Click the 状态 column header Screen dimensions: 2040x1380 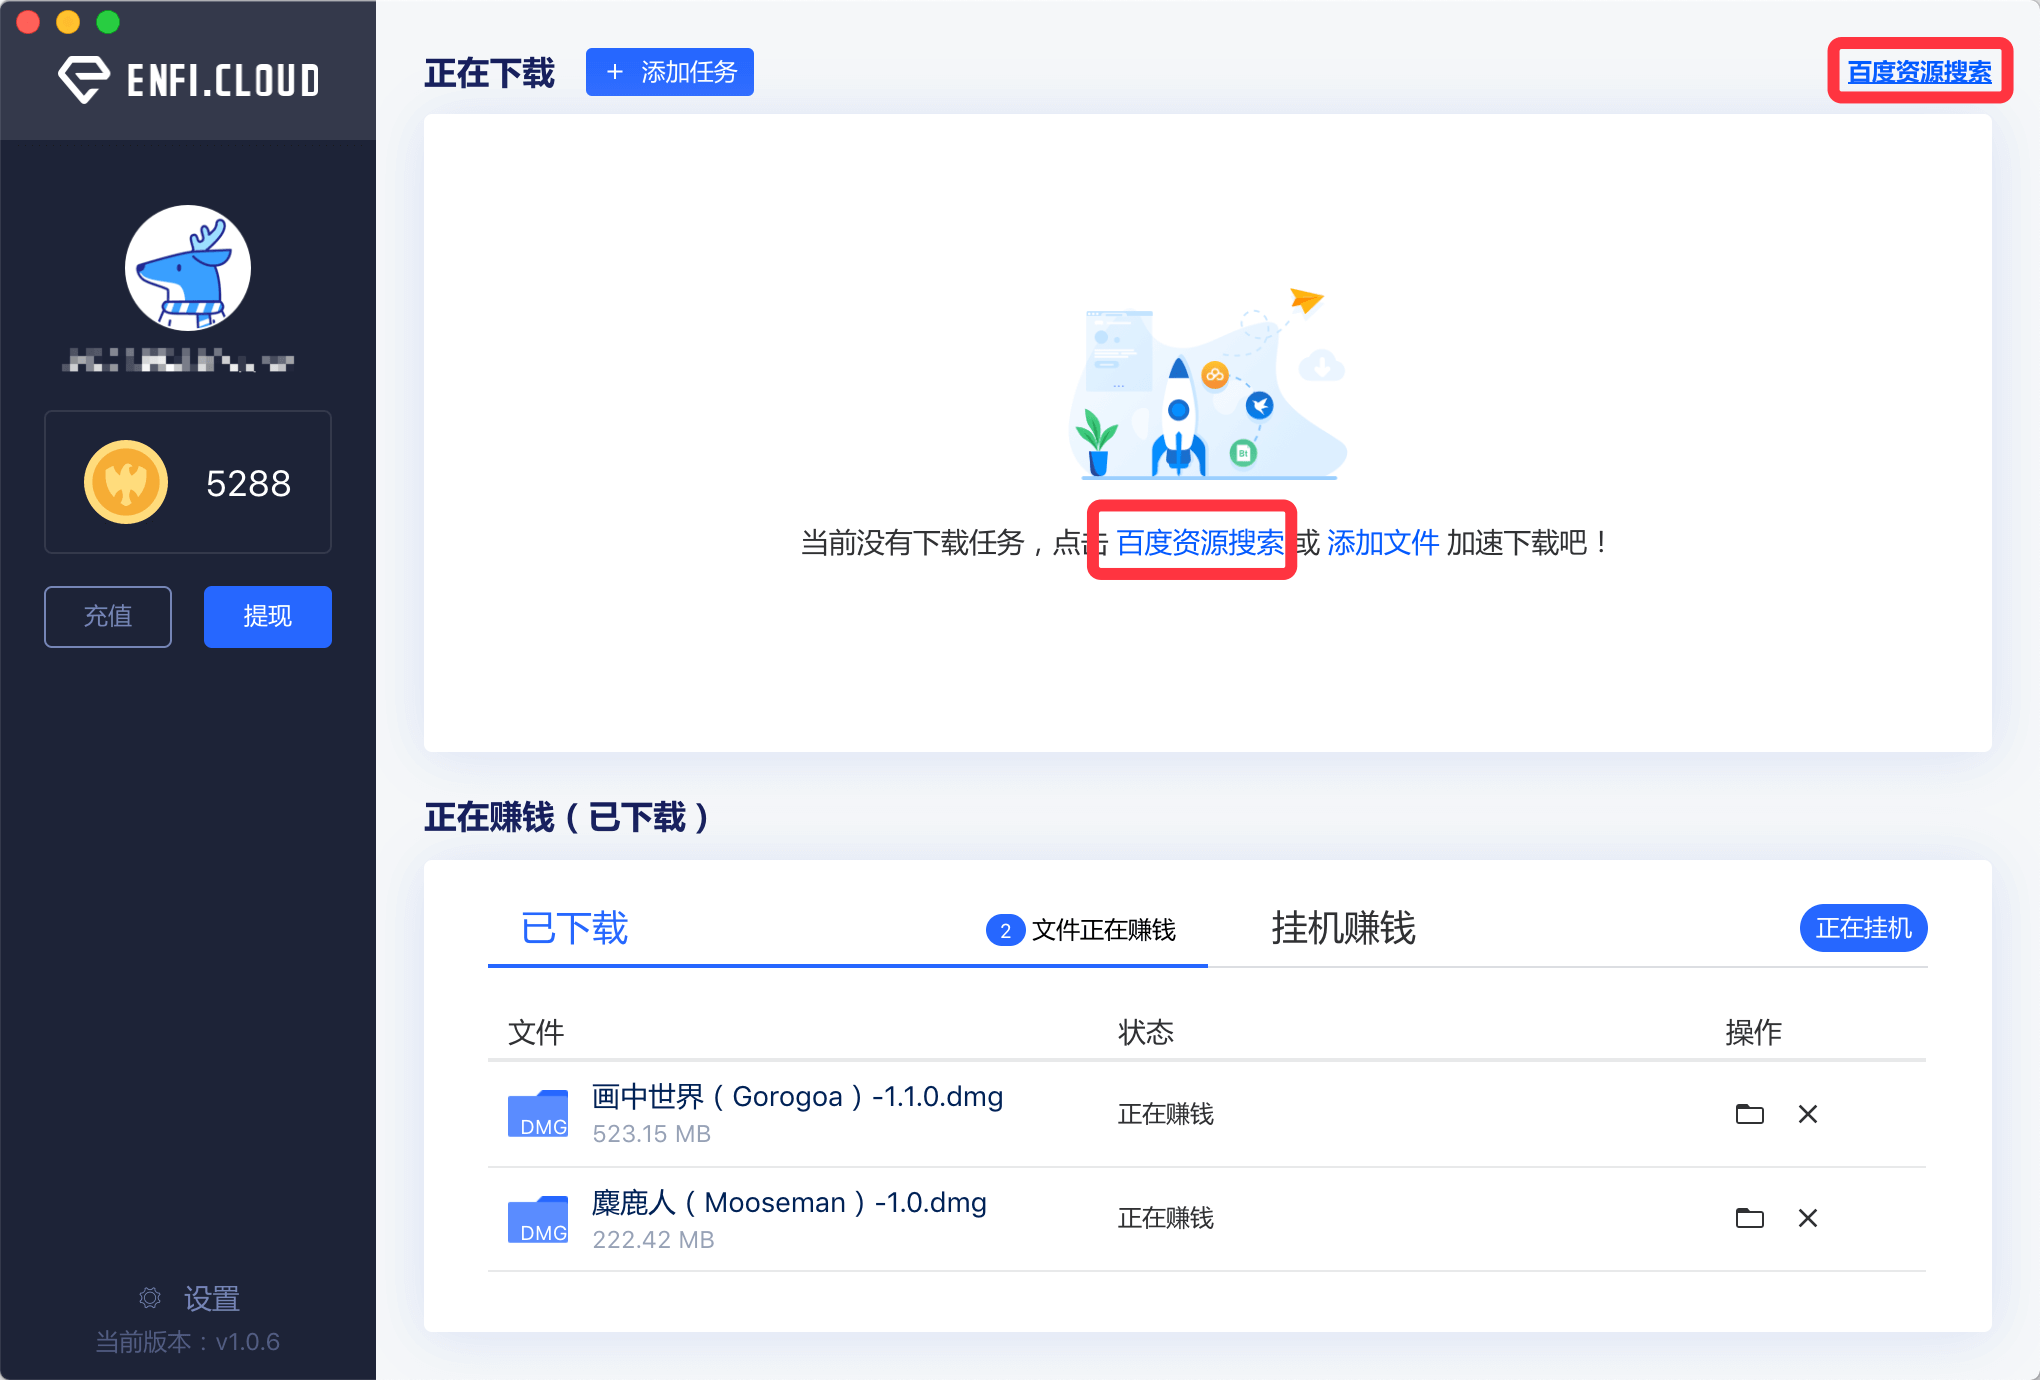pyautogui.click(x=1146, y=1032)
